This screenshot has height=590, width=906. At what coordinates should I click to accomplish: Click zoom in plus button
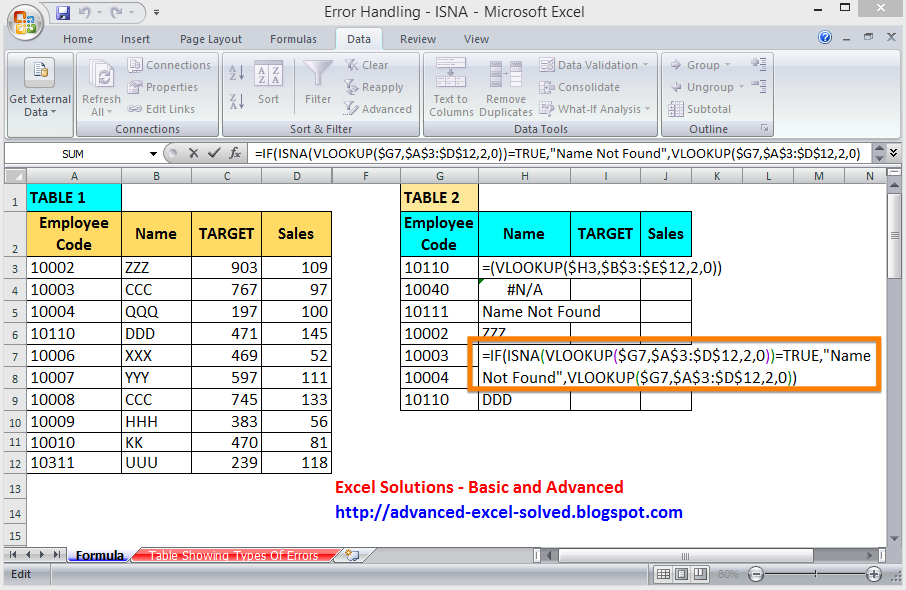874,574
